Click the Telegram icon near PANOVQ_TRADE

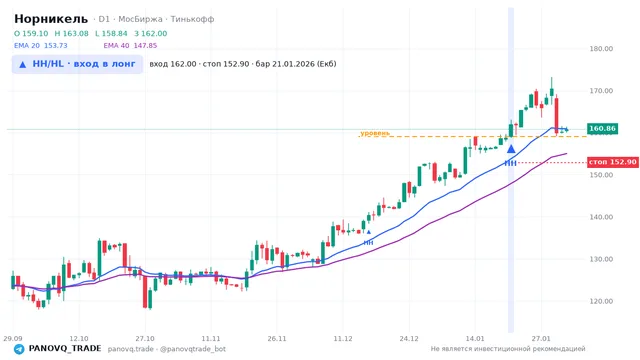pos(19,349)
